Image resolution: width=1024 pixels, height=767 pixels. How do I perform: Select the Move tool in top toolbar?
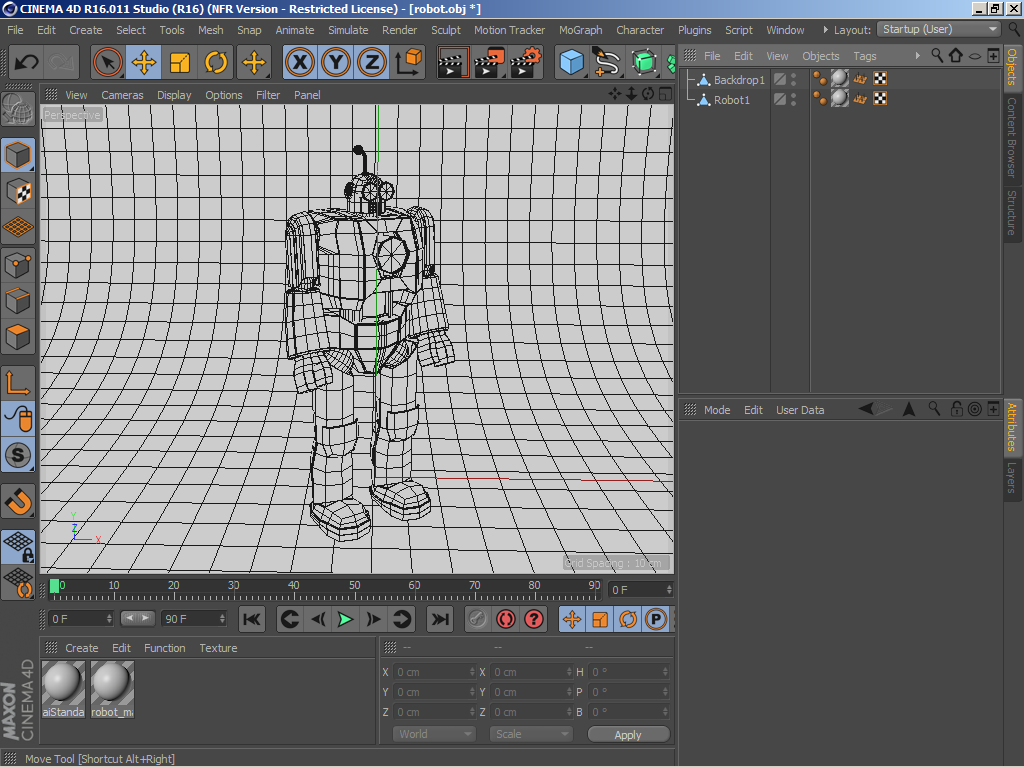click(x=144, y=63)
